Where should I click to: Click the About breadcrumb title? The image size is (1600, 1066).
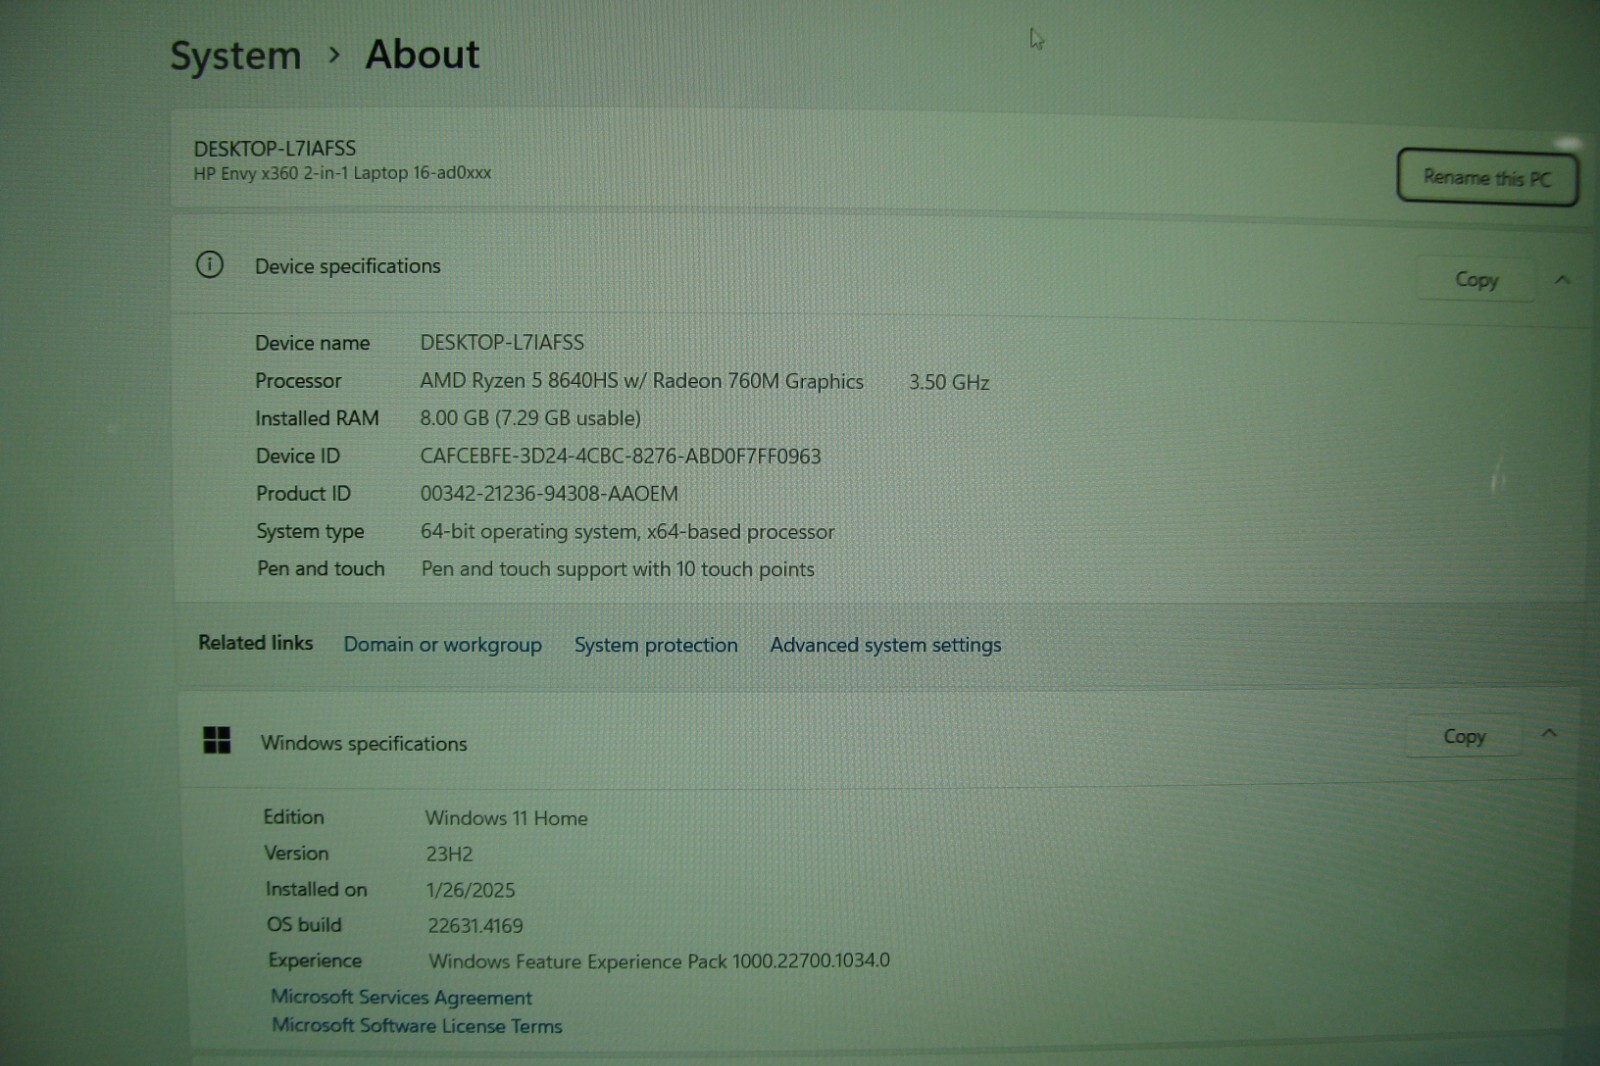[422, 54]
